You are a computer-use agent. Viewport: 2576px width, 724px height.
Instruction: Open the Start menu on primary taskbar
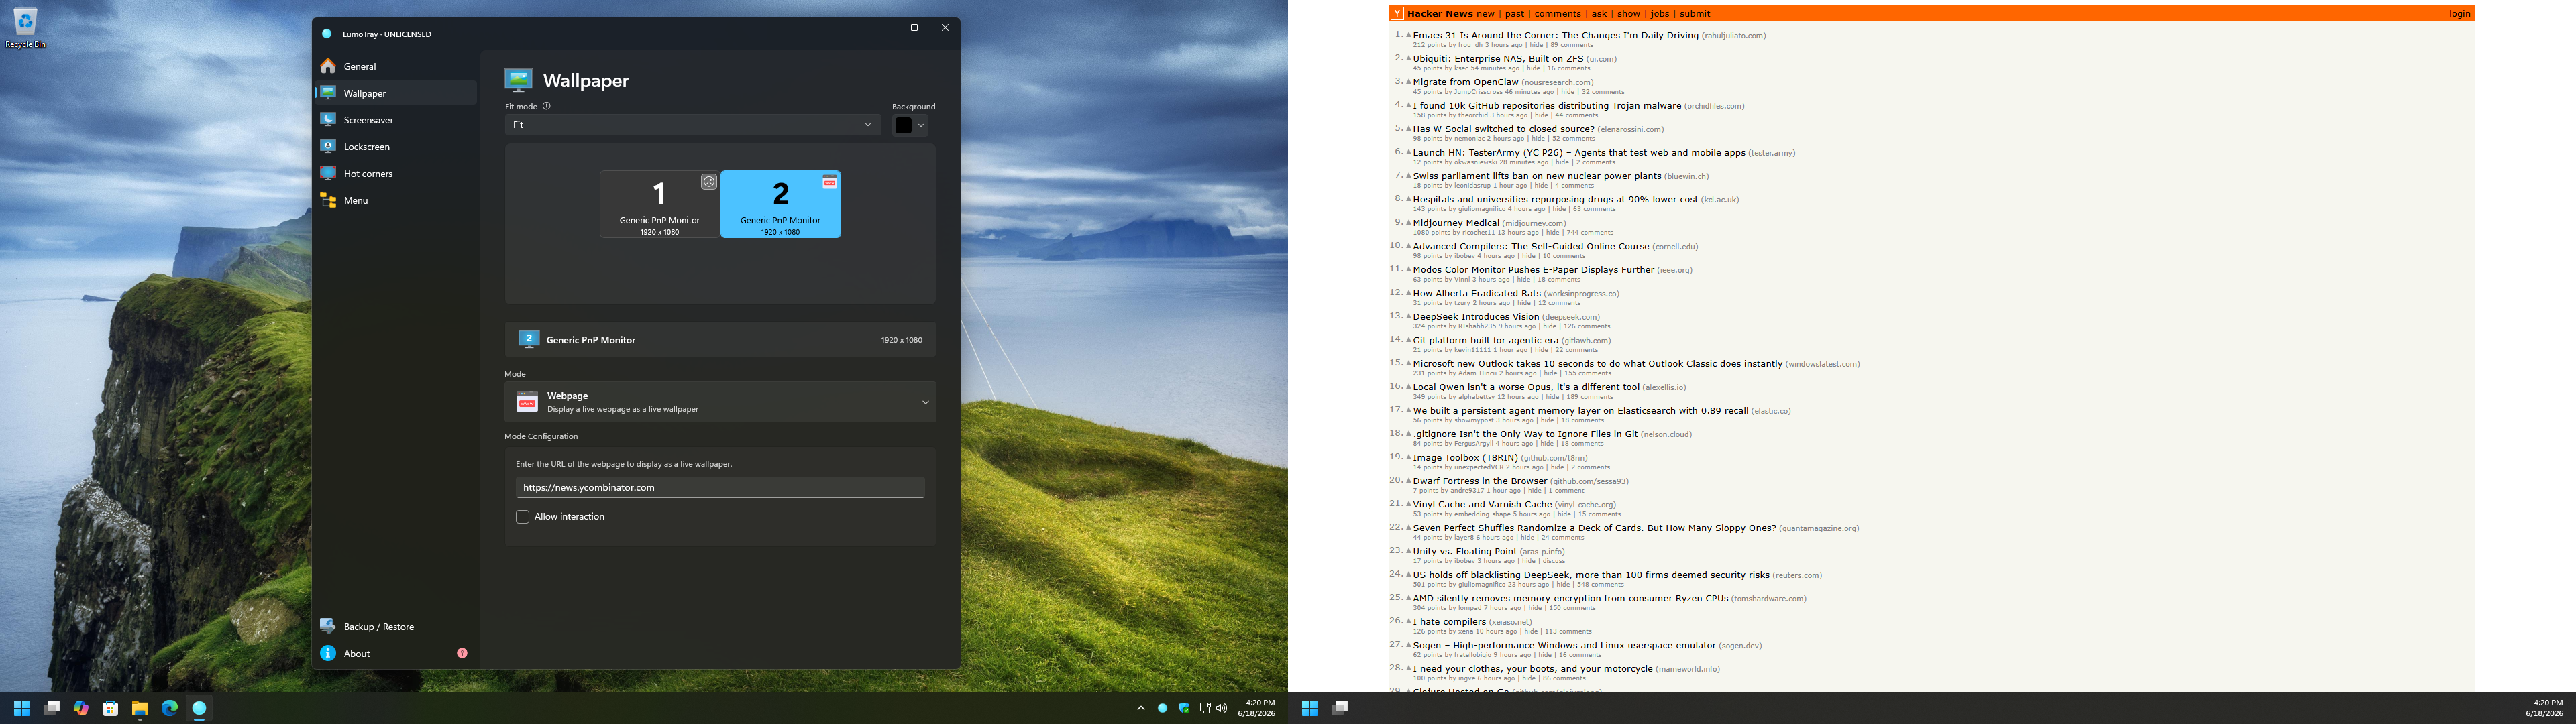pos(22,708)
